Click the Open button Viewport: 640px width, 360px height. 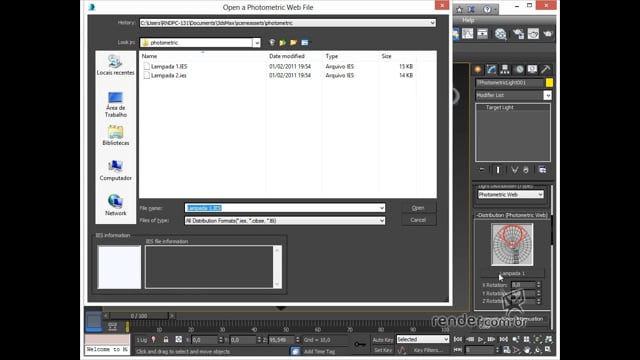pos(418,208)
